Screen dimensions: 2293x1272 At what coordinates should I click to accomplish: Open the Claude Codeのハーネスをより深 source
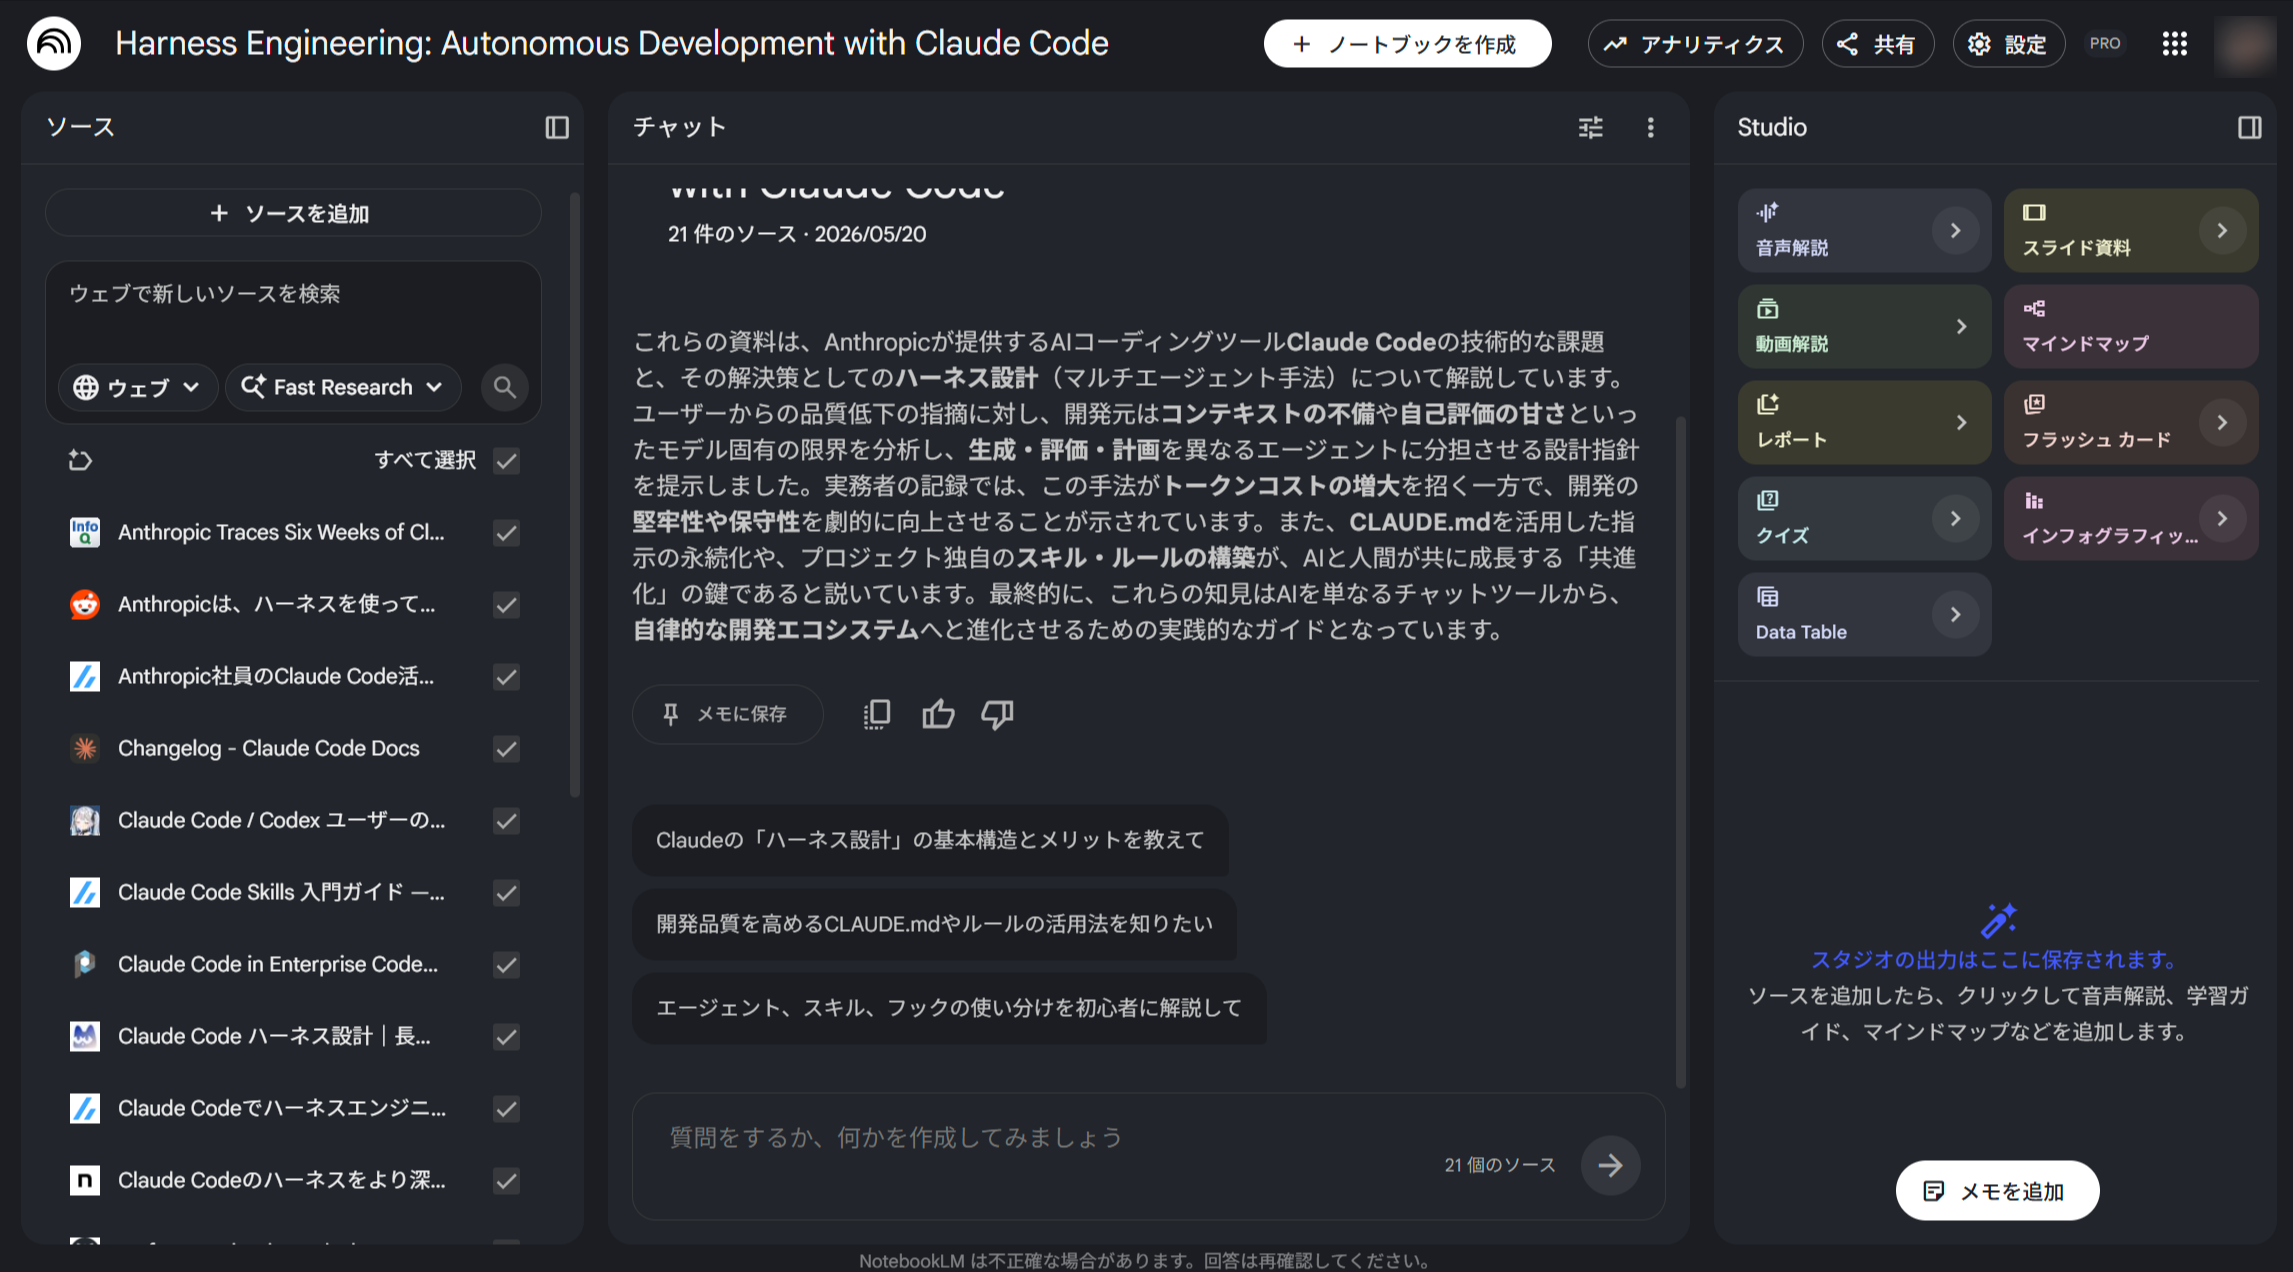(282, 1180)
